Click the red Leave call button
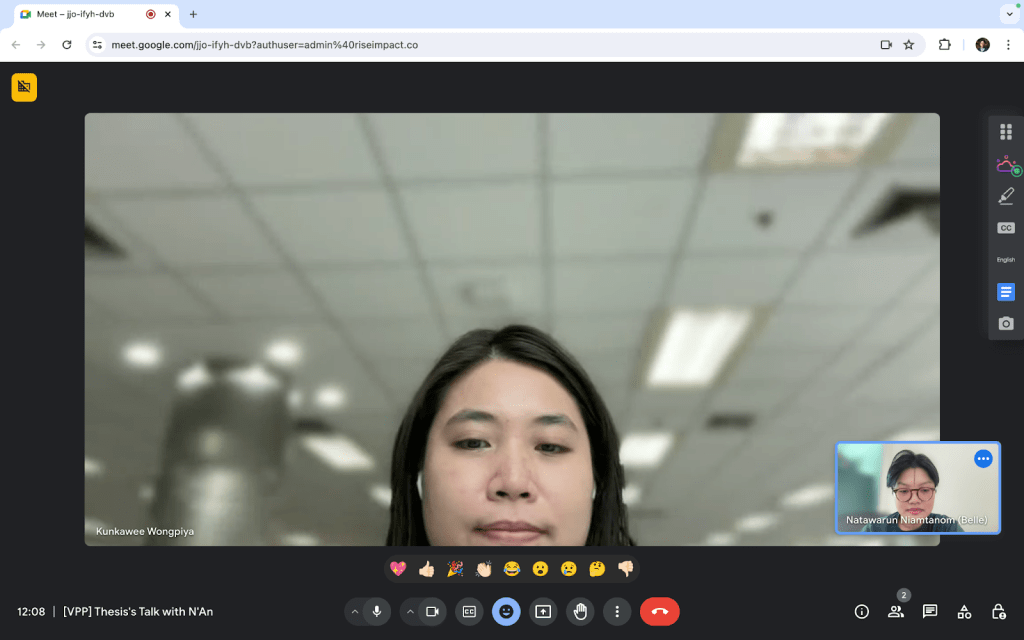The width and height of the screenshot is (1024, 640). pos(659,611)
